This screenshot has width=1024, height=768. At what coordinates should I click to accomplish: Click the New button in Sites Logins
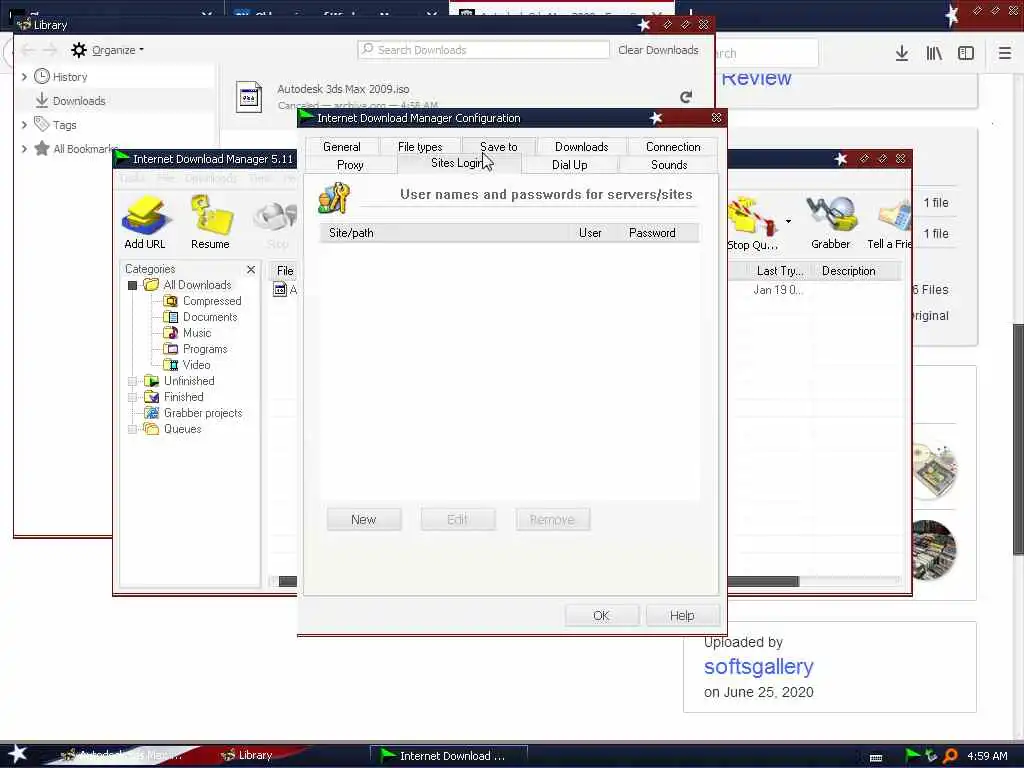coord(364,520)
